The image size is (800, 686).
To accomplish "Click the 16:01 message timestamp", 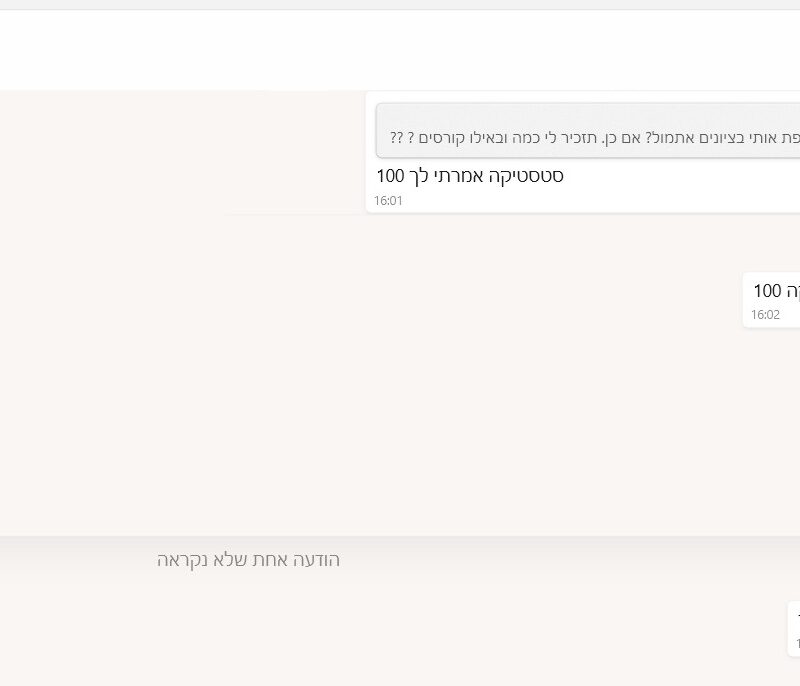I will (x=388, y=201).
